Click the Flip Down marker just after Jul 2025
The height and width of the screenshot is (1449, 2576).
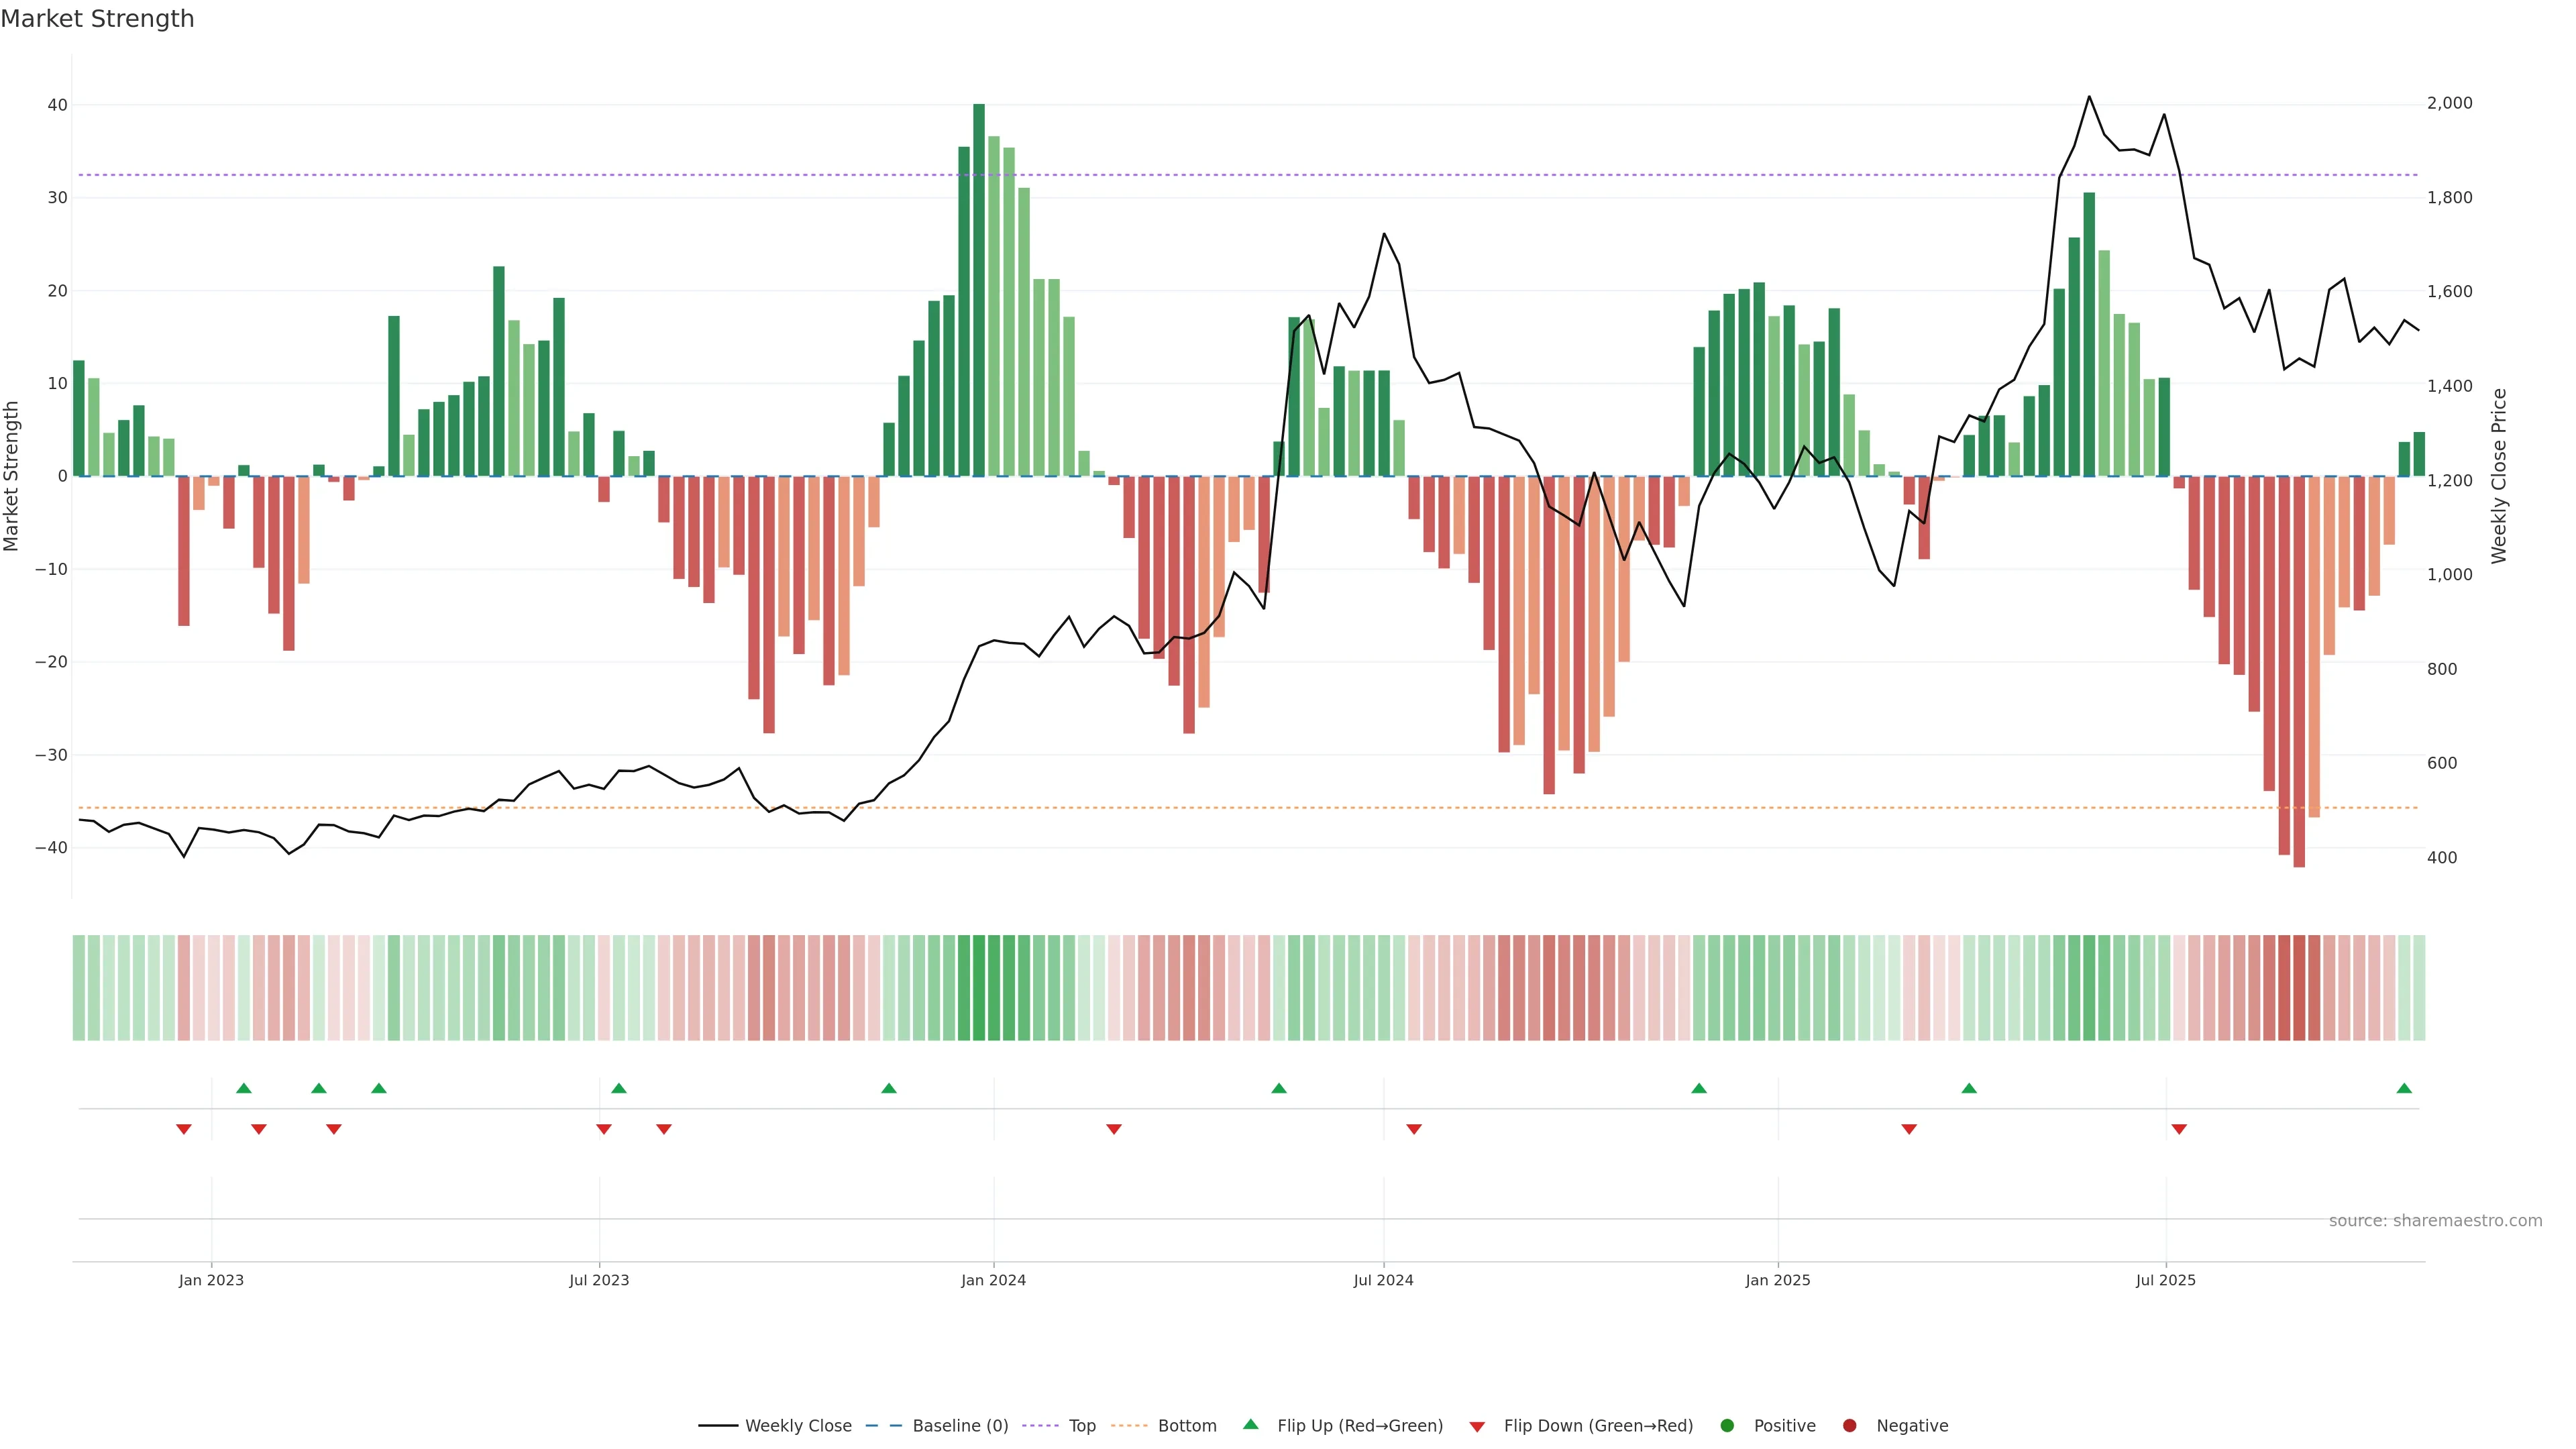coord(2179,1129)
